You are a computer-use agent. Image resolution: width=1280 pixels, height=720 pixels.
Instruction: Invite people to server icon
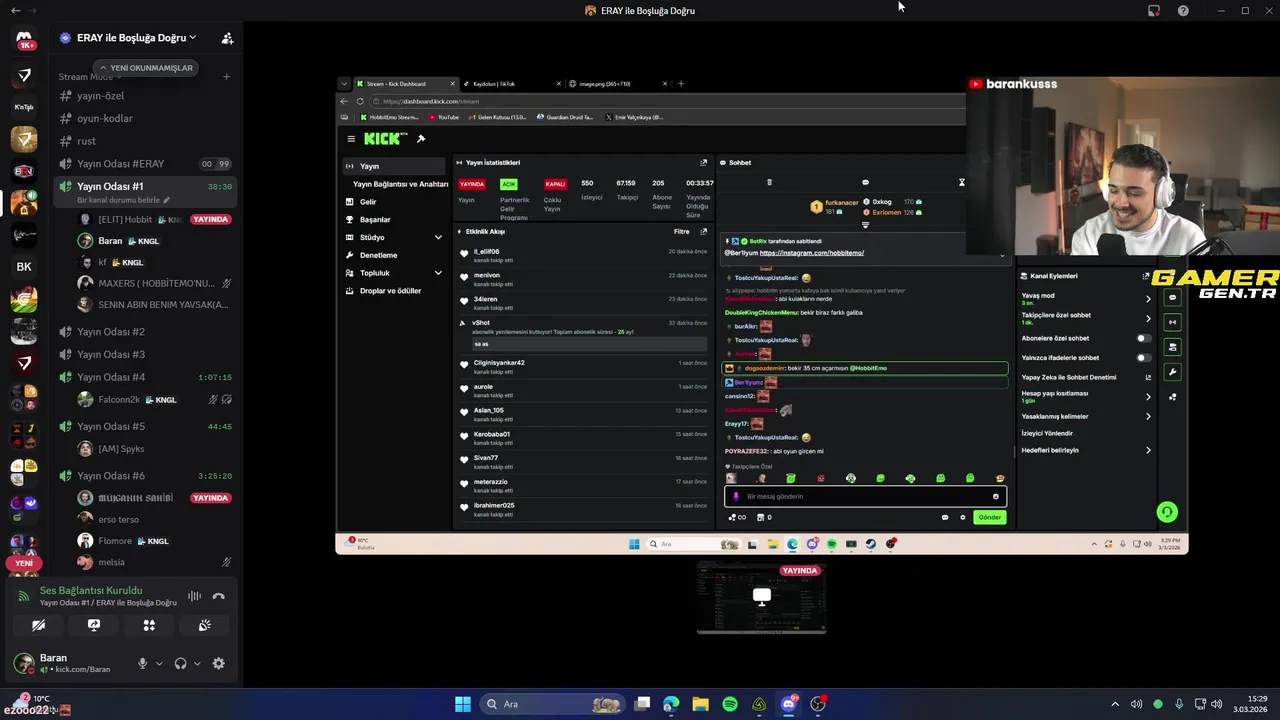click(227, 38)
